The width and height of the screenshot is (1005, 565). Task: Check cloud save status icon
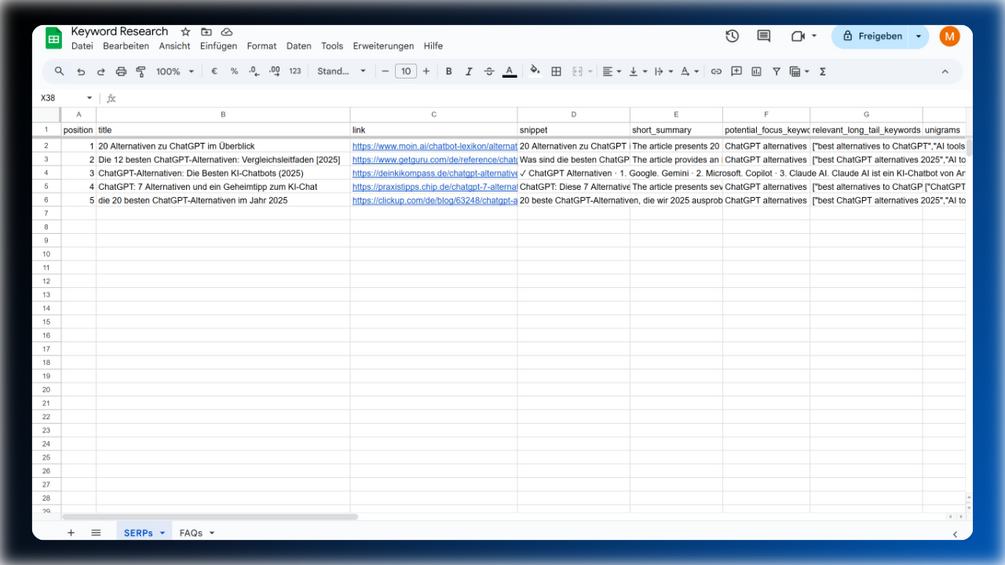click(226, 32)
